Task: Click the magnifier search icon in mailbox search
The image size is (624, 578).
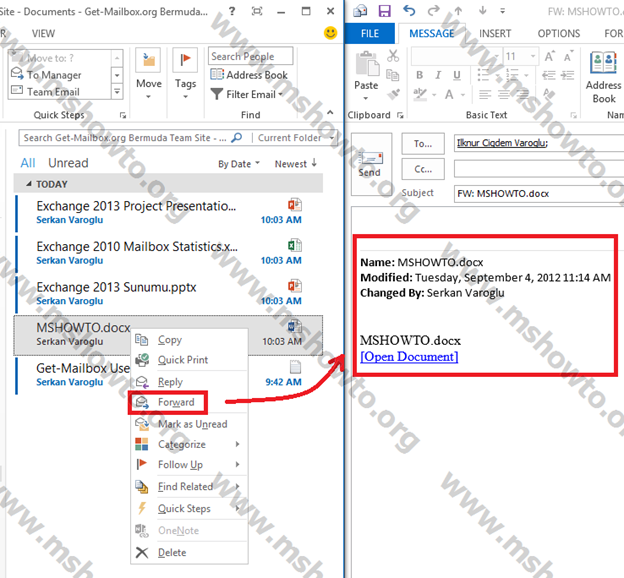Action: pos(237,138)
